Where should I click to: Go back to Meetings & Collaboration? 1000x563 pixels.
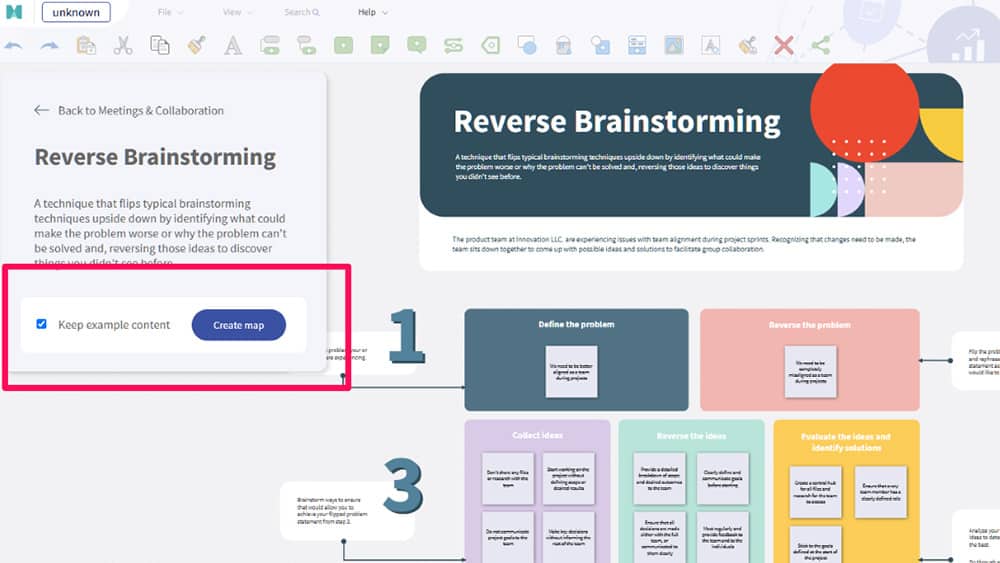pos(129,110)
